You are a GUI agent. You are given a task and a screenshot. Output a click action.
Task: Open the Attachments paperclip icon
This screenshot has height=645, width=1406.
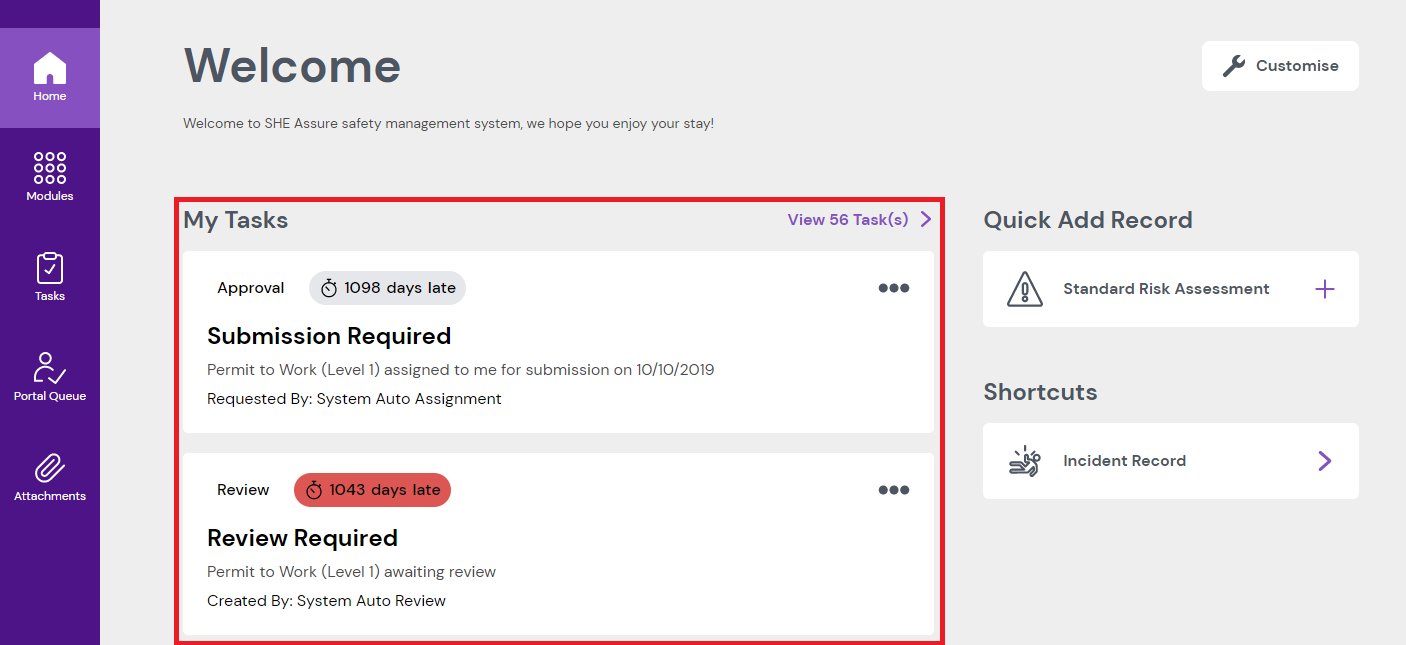click(x=50, y=468)
